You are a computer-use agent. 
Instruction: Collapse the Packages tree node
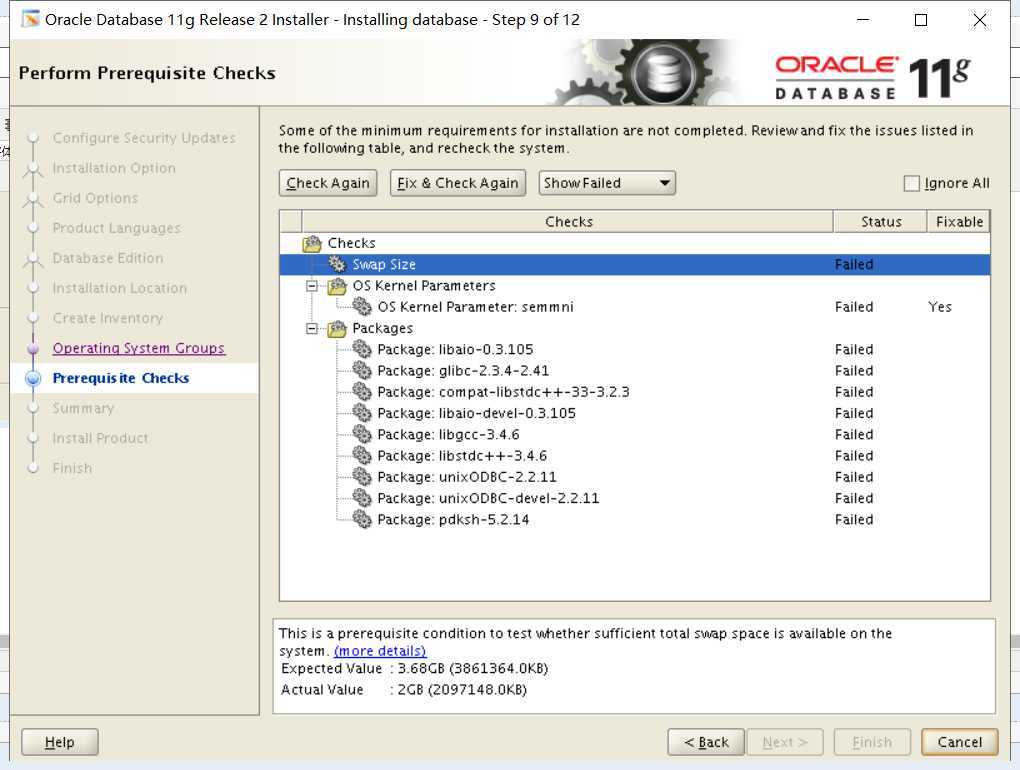[x=312, y=328]
